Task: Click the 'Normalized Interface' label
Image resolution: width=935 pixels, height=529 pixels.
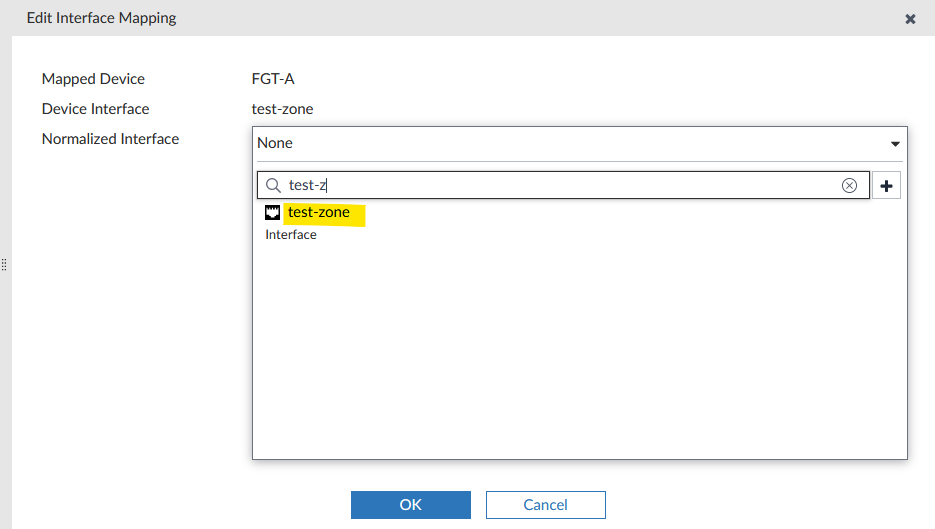Action: [x=110, y=139]
